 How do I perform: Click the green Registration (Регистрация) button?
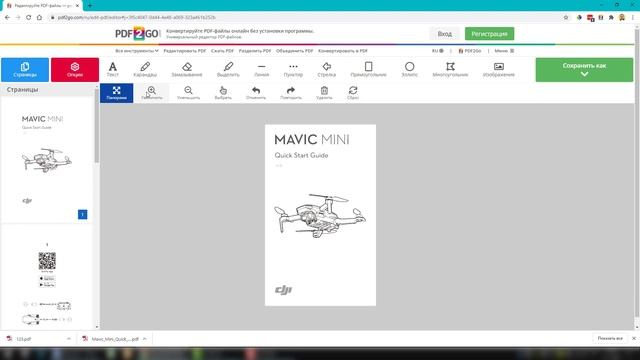(x=489, y=34)
